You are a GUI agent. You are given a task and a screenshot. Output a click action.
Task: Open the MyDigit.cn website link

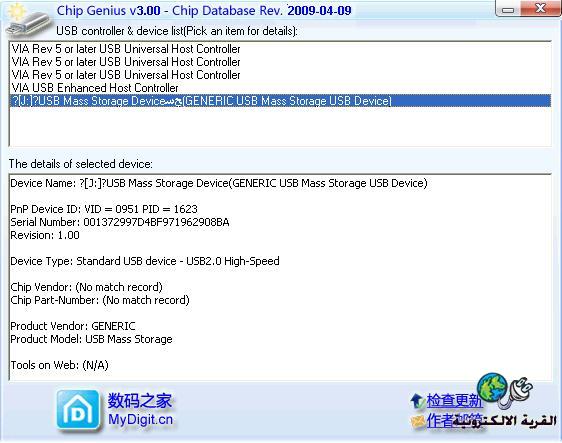point(140,419)
